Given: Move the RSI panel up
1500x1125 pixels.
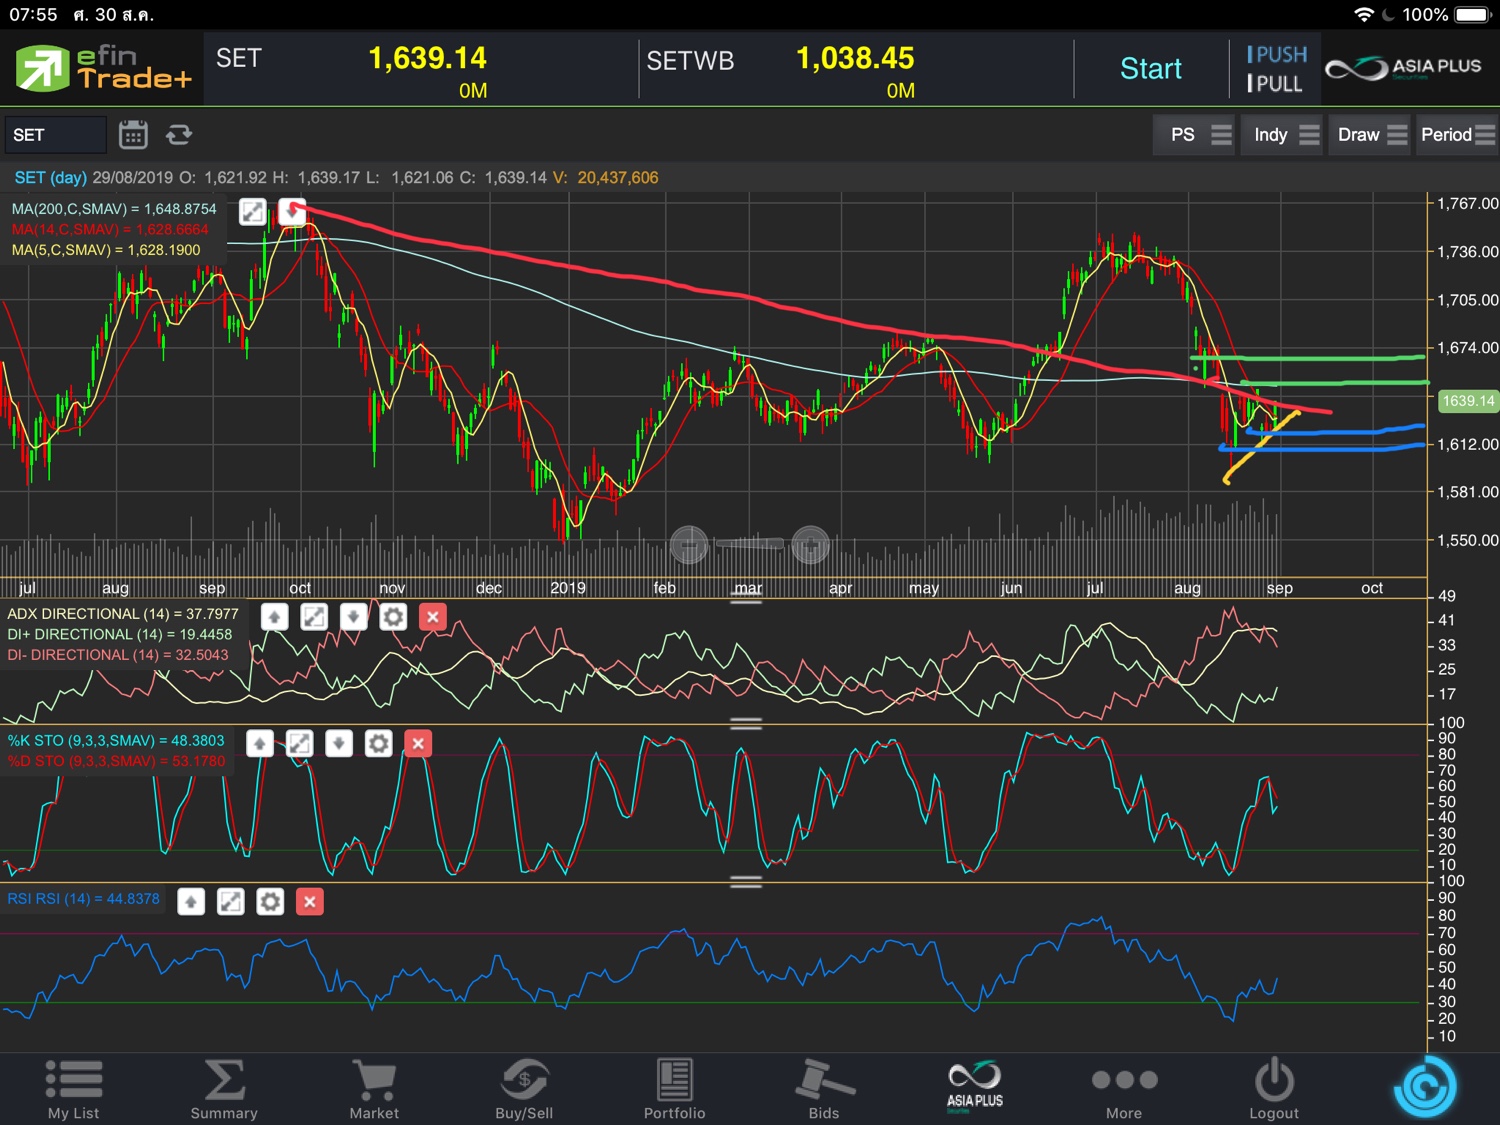Looking at the screenshot, I should (x=191, y=902).
